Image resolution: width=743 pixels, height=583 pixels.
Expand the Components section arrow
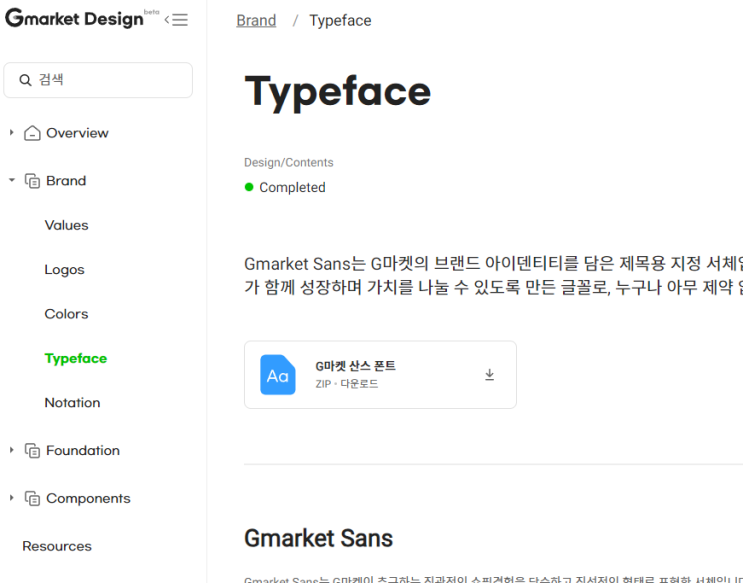coord(11,498)
